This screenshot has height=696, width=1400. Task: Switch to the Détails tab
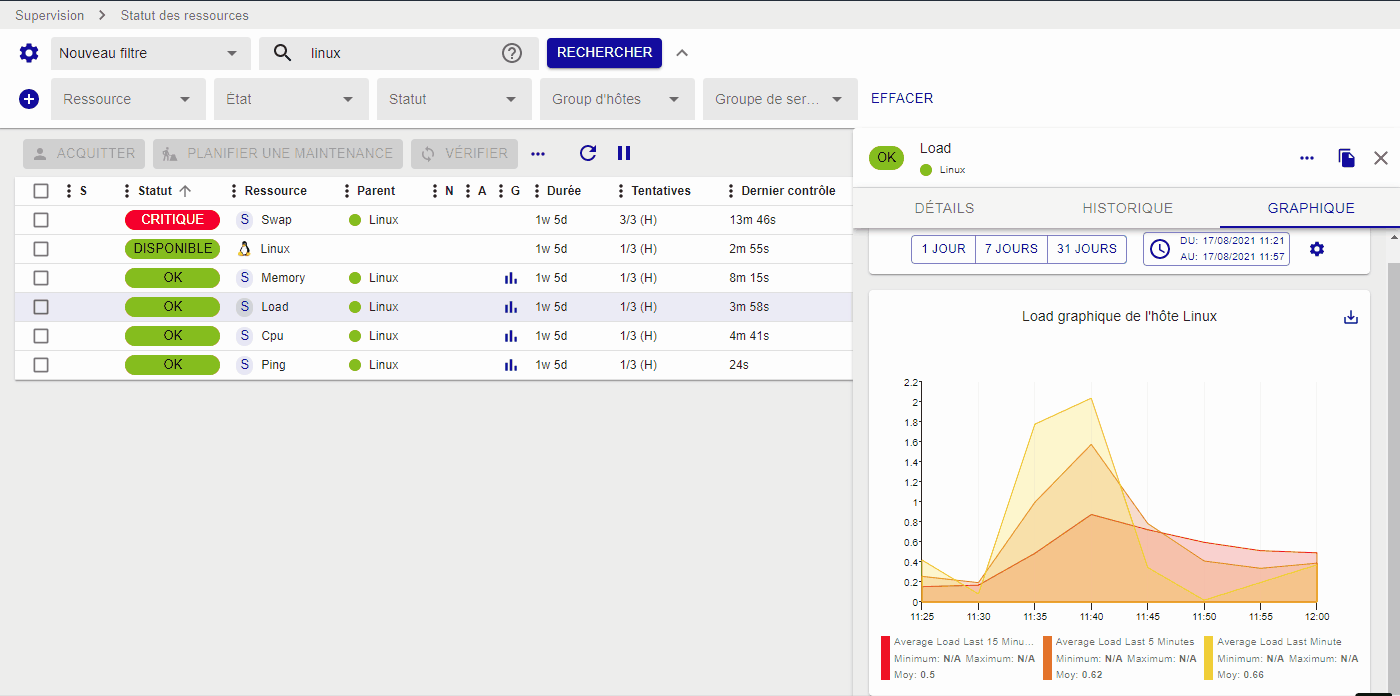click(x=944, y=208)
